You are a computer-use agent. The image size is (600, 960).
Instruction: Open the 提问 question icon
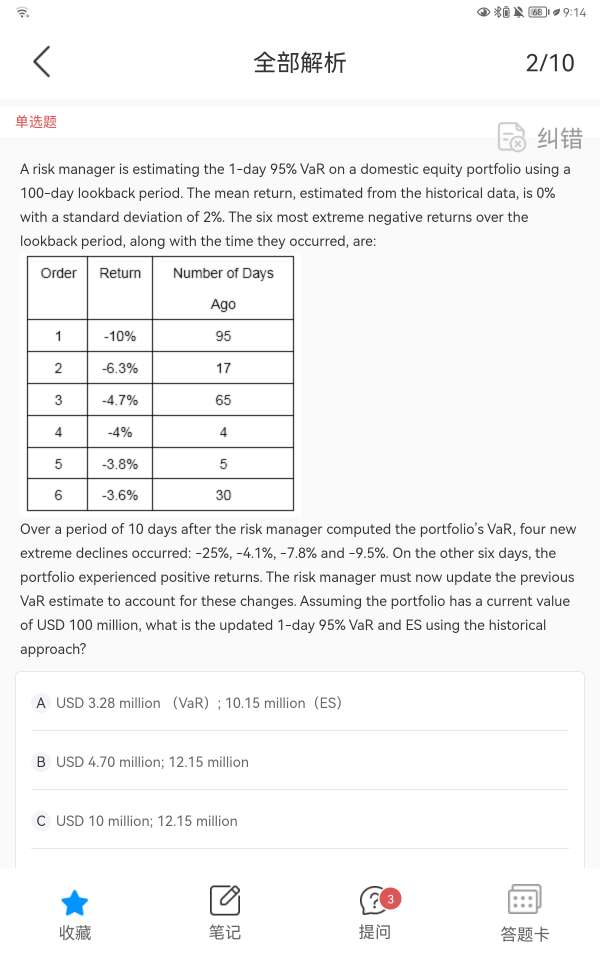click(x=374, y=901)
